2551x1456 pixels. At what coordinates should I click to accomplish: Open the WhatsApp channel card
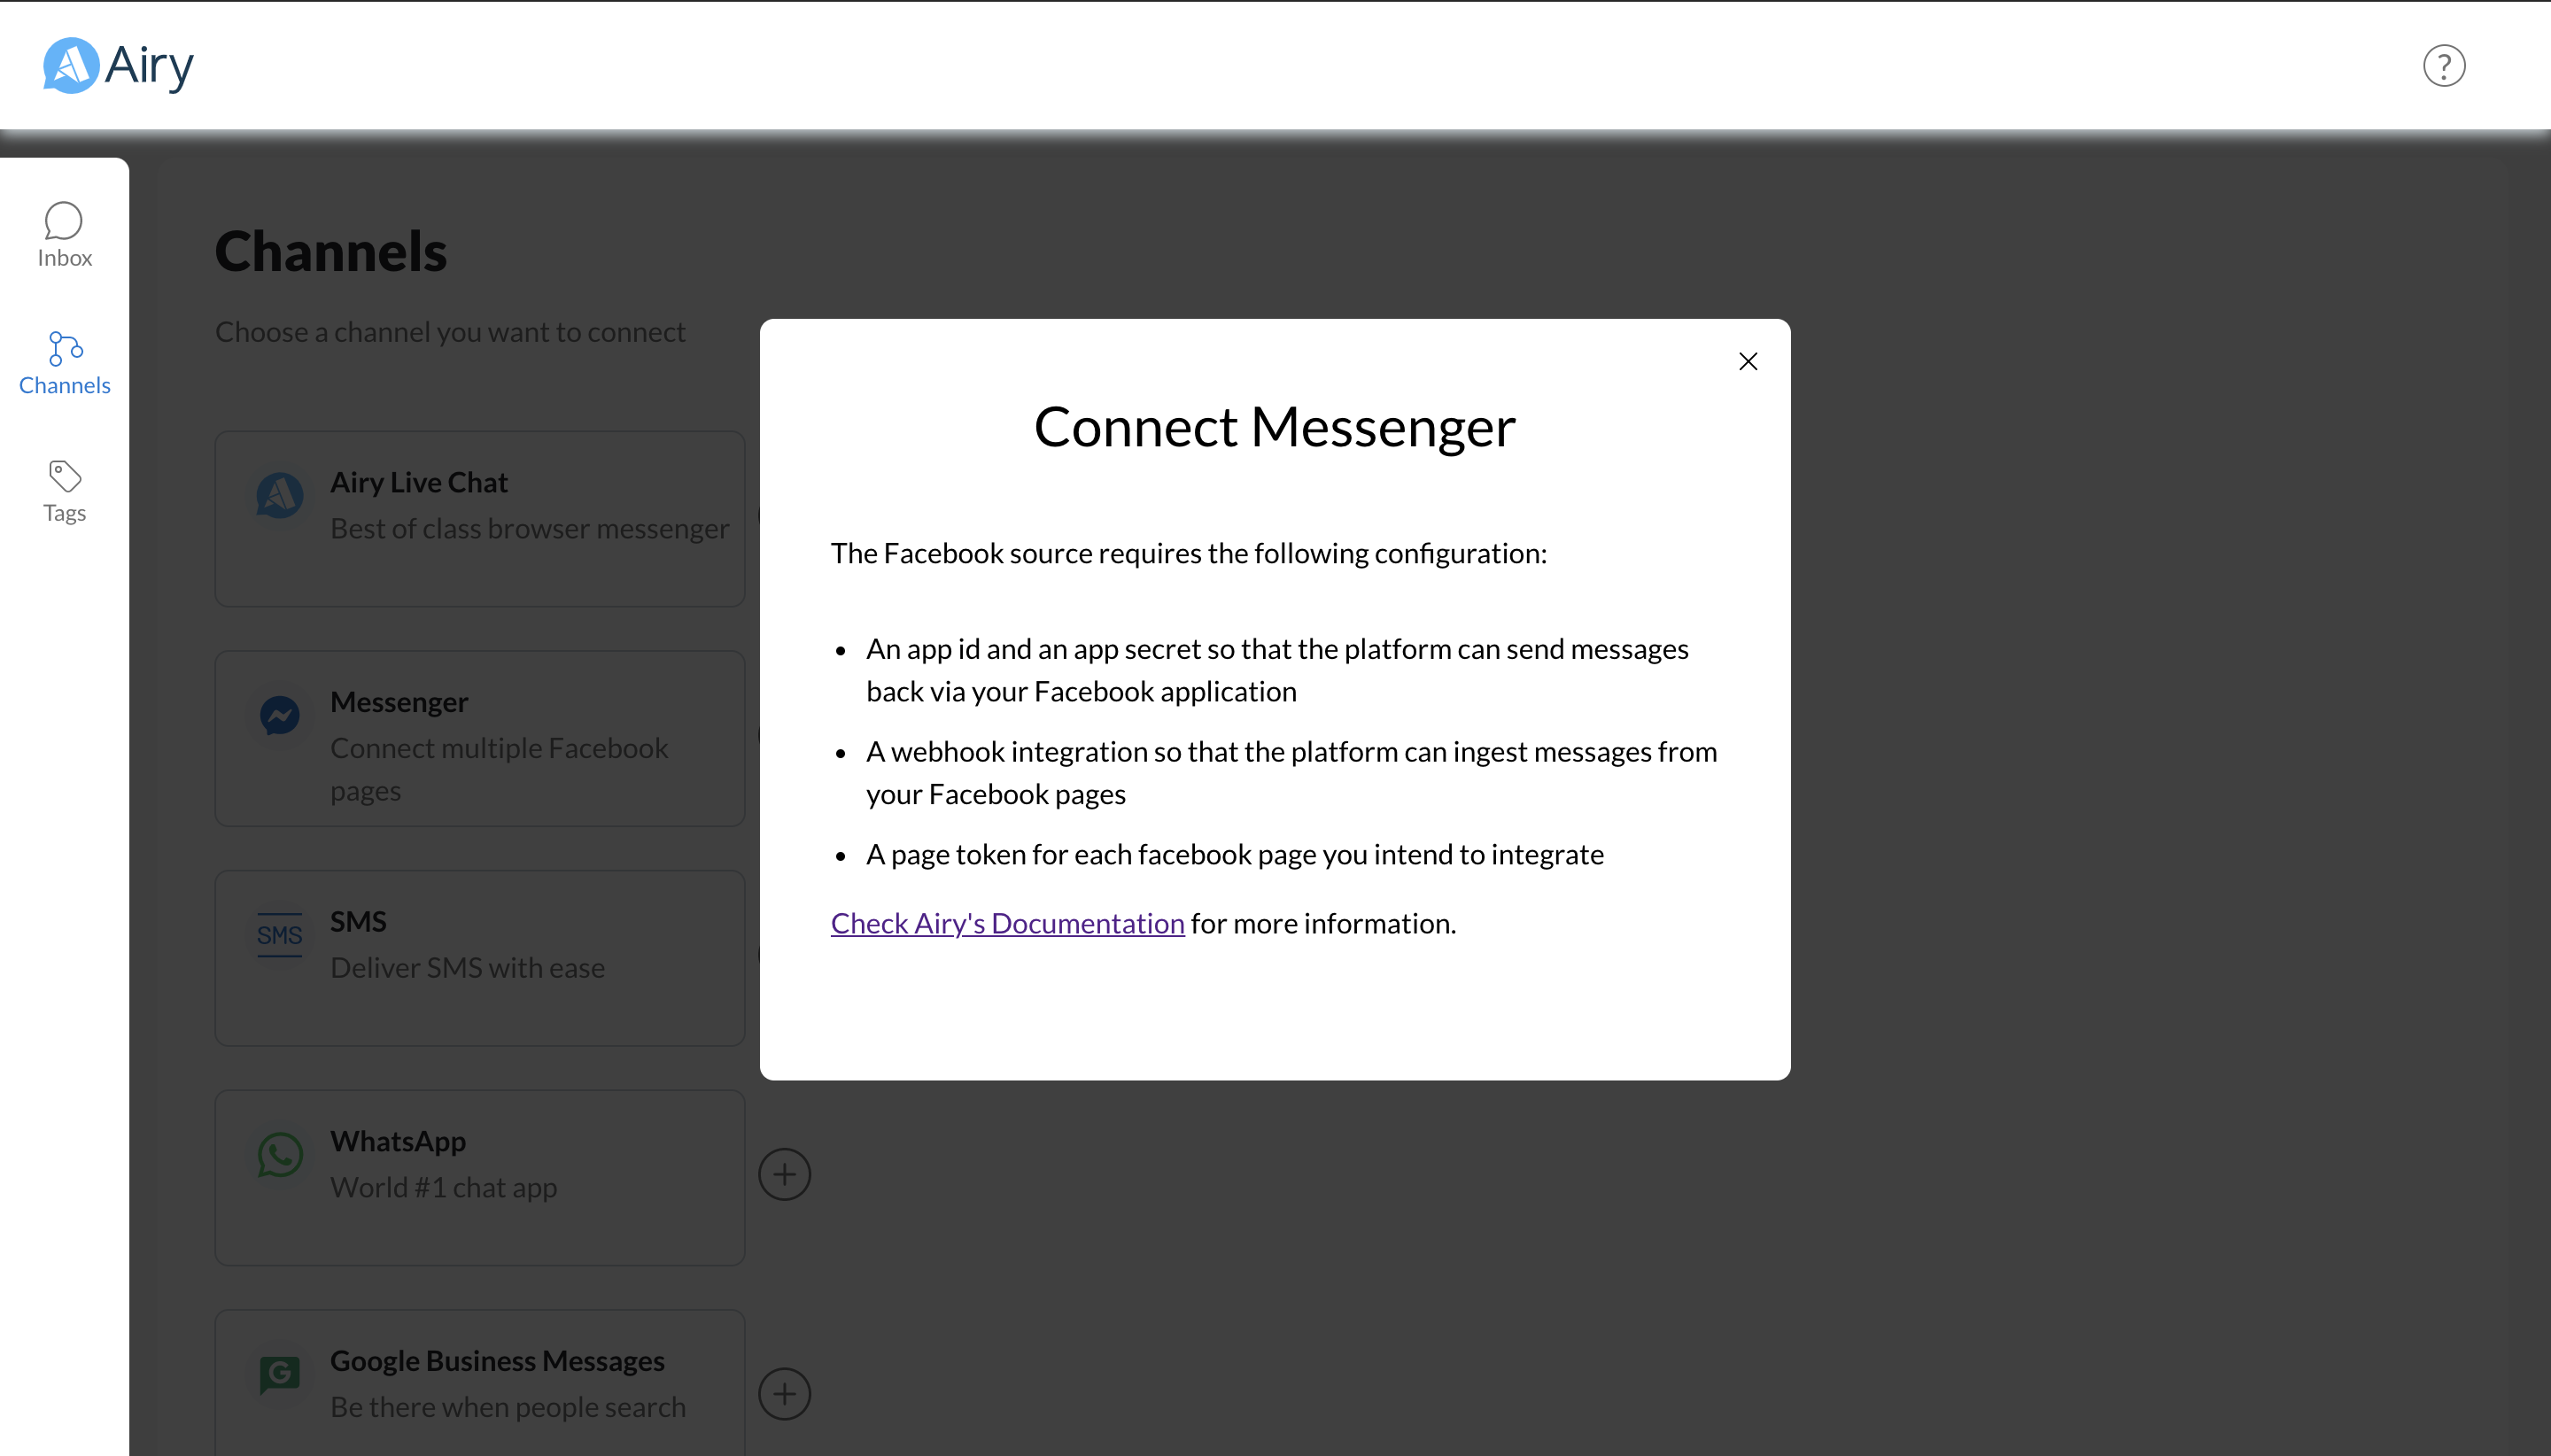pos(479,1177)
